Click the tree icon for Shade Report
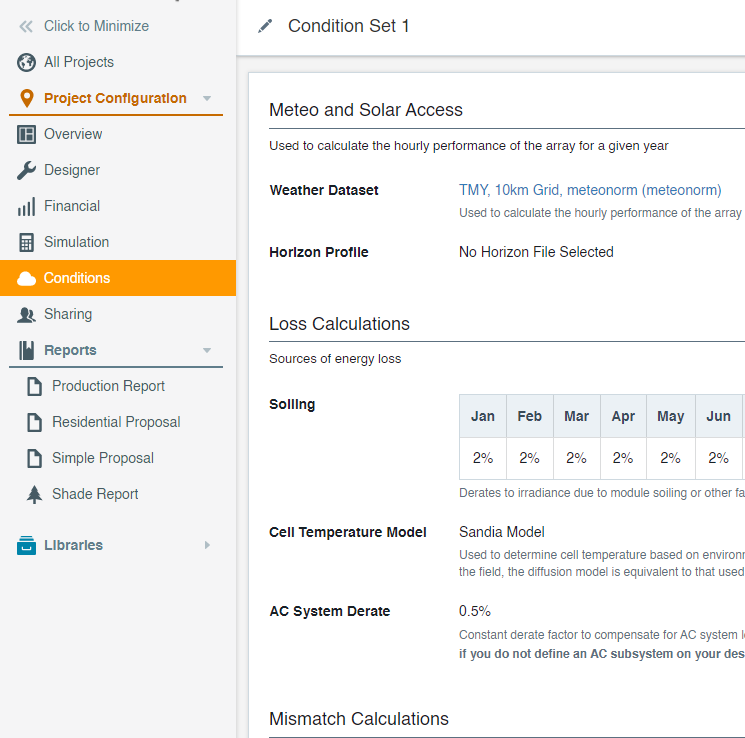This screenshot has width=745, height=738. [x=35, y=494]
